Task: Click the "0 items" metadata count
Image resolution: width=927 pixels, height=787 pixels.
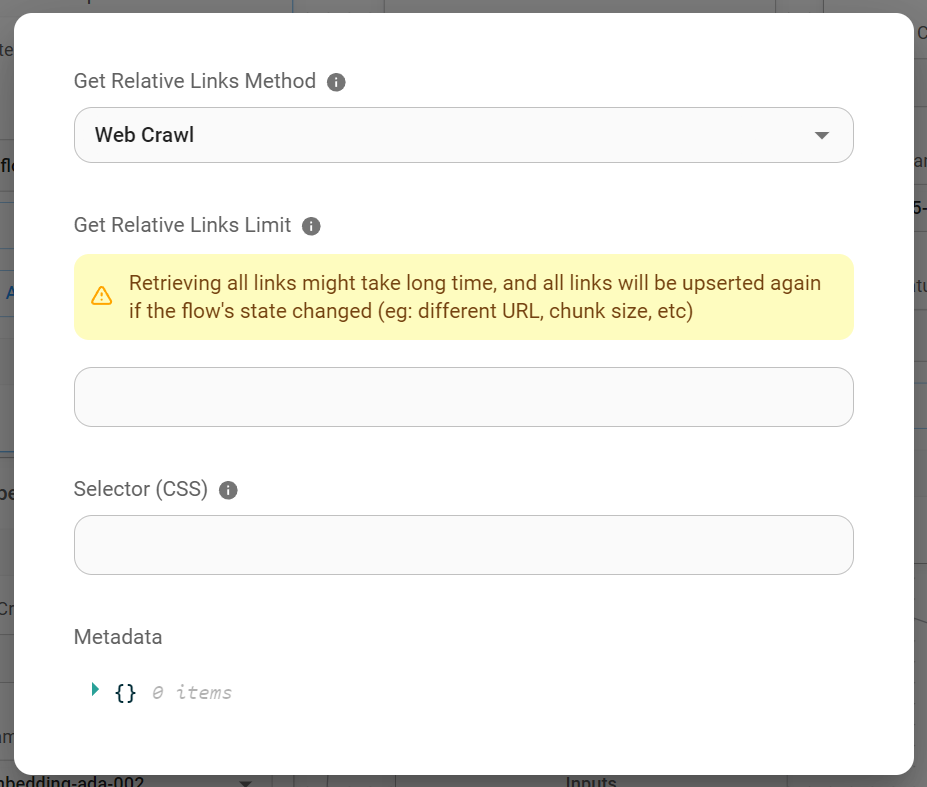Action: click(x=192, y=692)
